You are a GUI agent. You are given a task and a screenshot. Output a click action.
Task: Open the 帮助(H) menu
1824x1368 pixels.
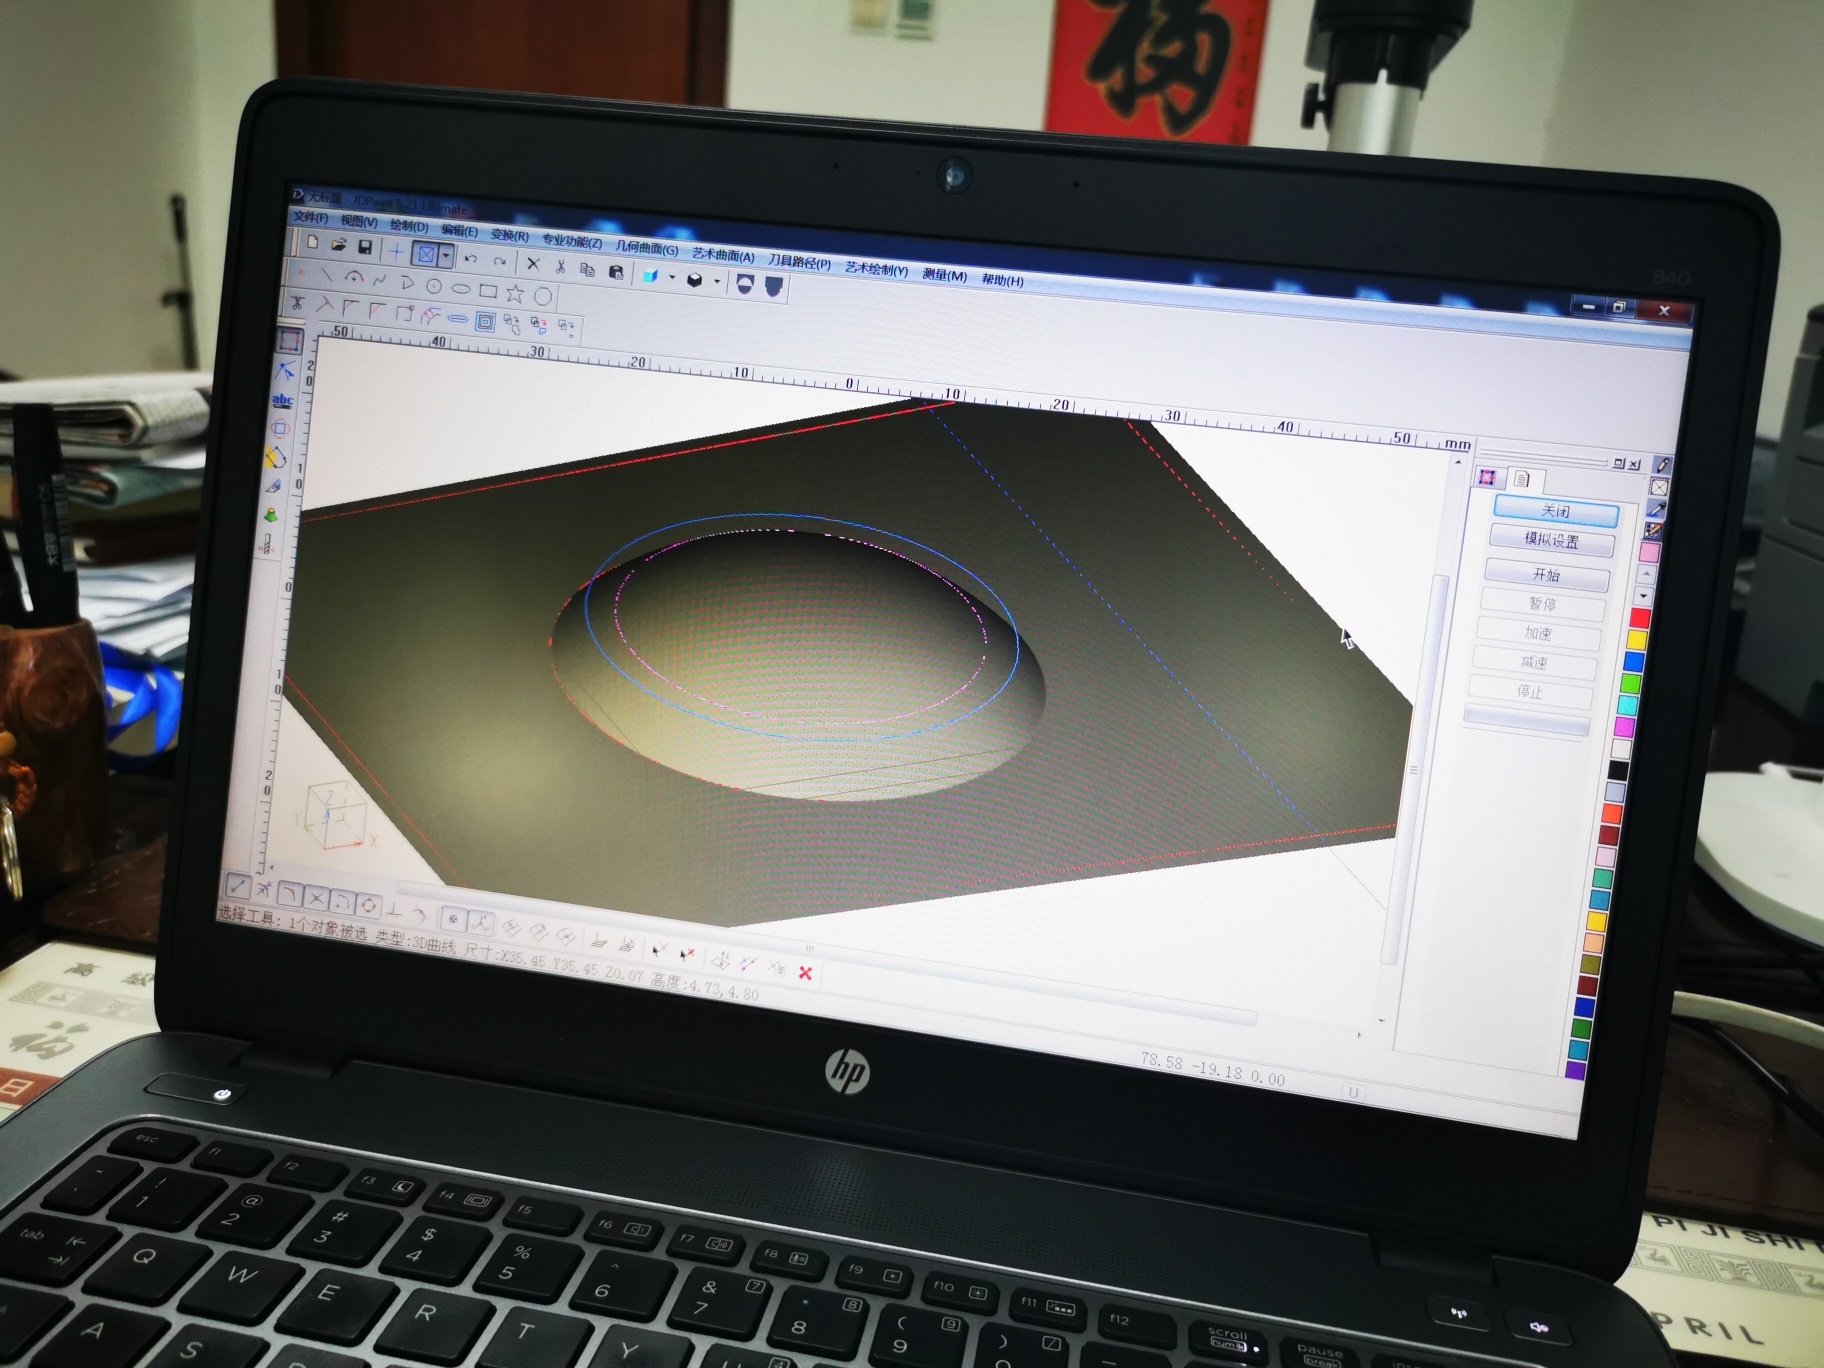click(1002, 280)
